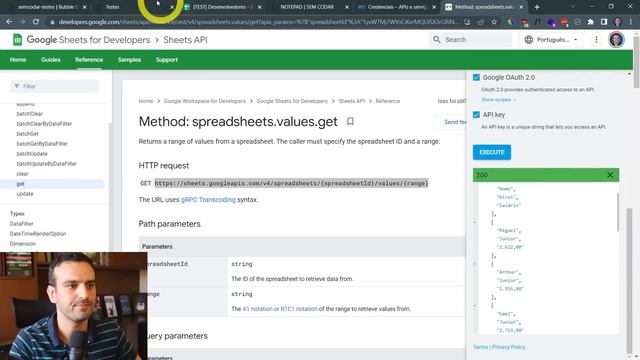Close the 200 response panel
The width and height of the screenshot is (640, 360).
[610, 175]
